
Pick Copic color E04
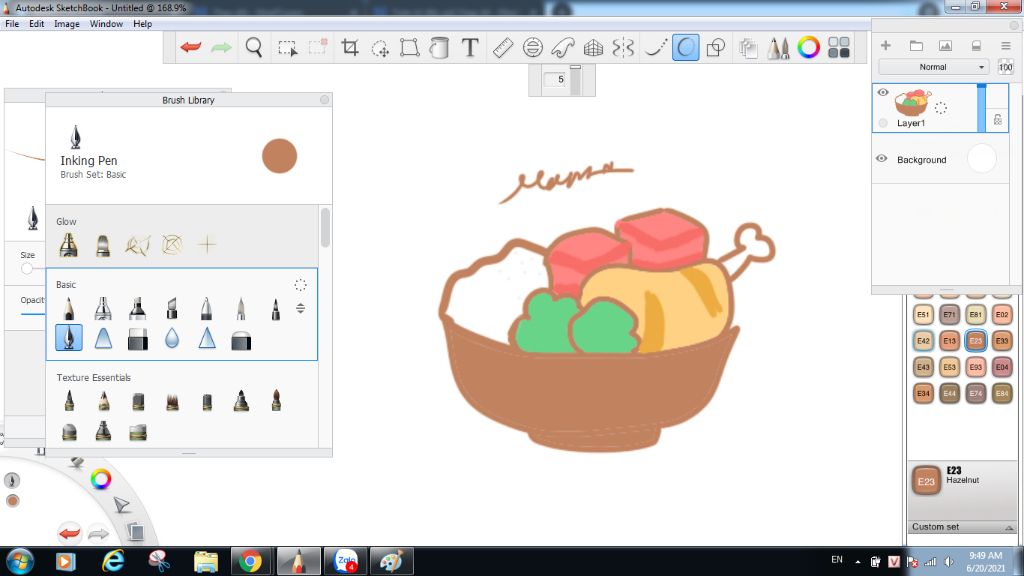pyautogui.click(x=1002, y=366)
